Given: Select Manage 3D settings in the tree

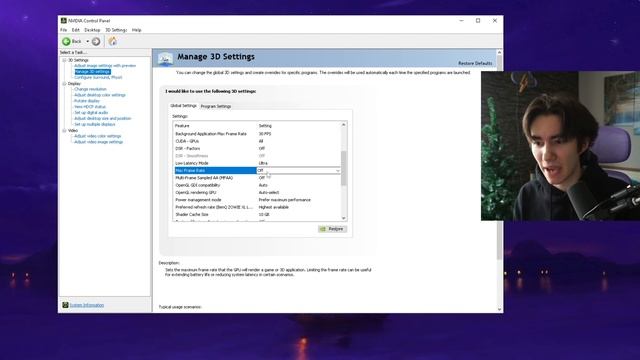Looking at the screenshot, I should 93,71.
